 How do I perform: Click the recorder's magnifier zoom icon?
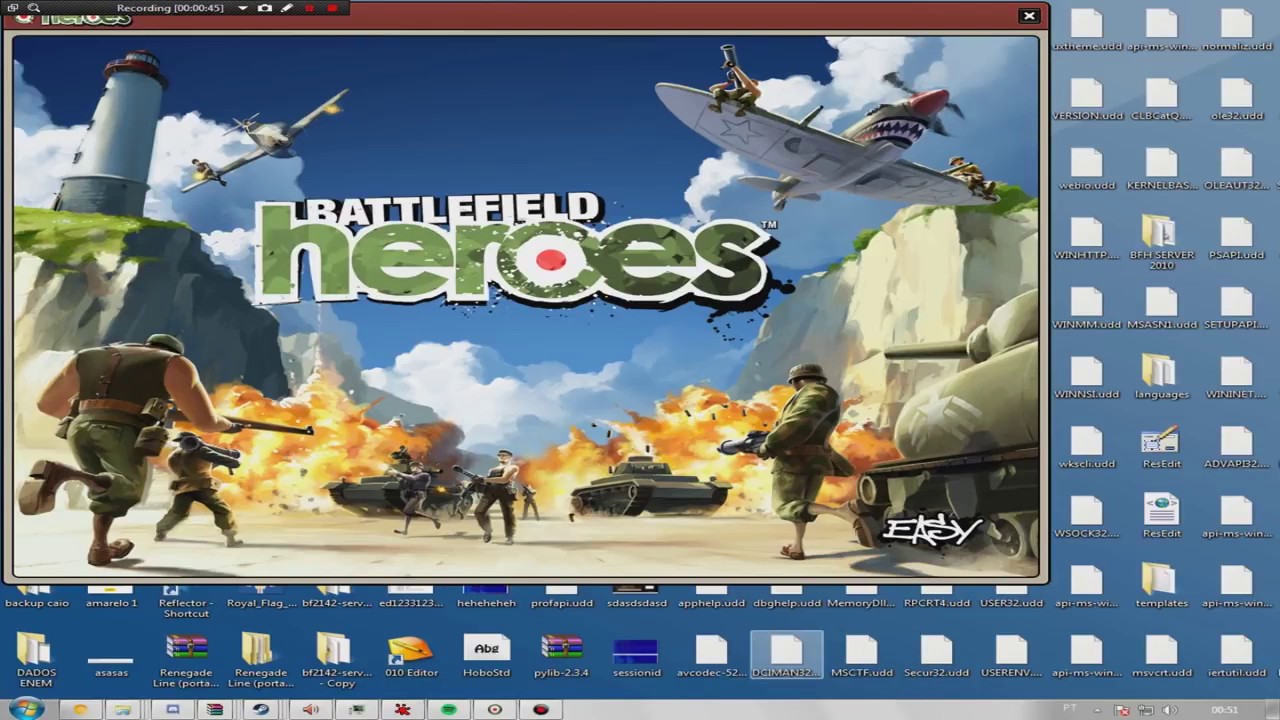pos(34,8)
